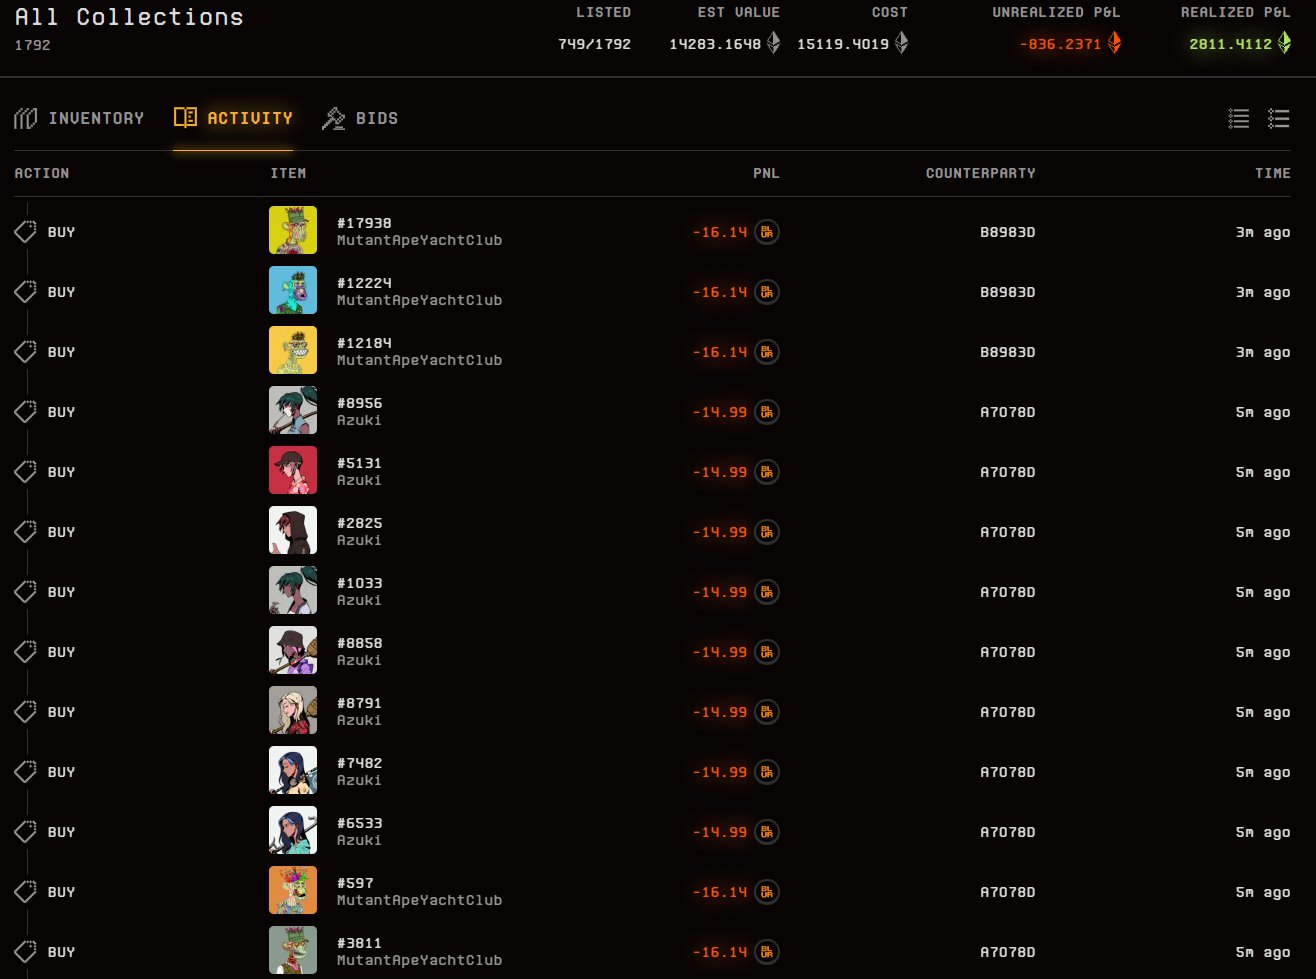Click Unrealized P&L value -836.2371
1316x979 pixels.
pos(1060,43)
